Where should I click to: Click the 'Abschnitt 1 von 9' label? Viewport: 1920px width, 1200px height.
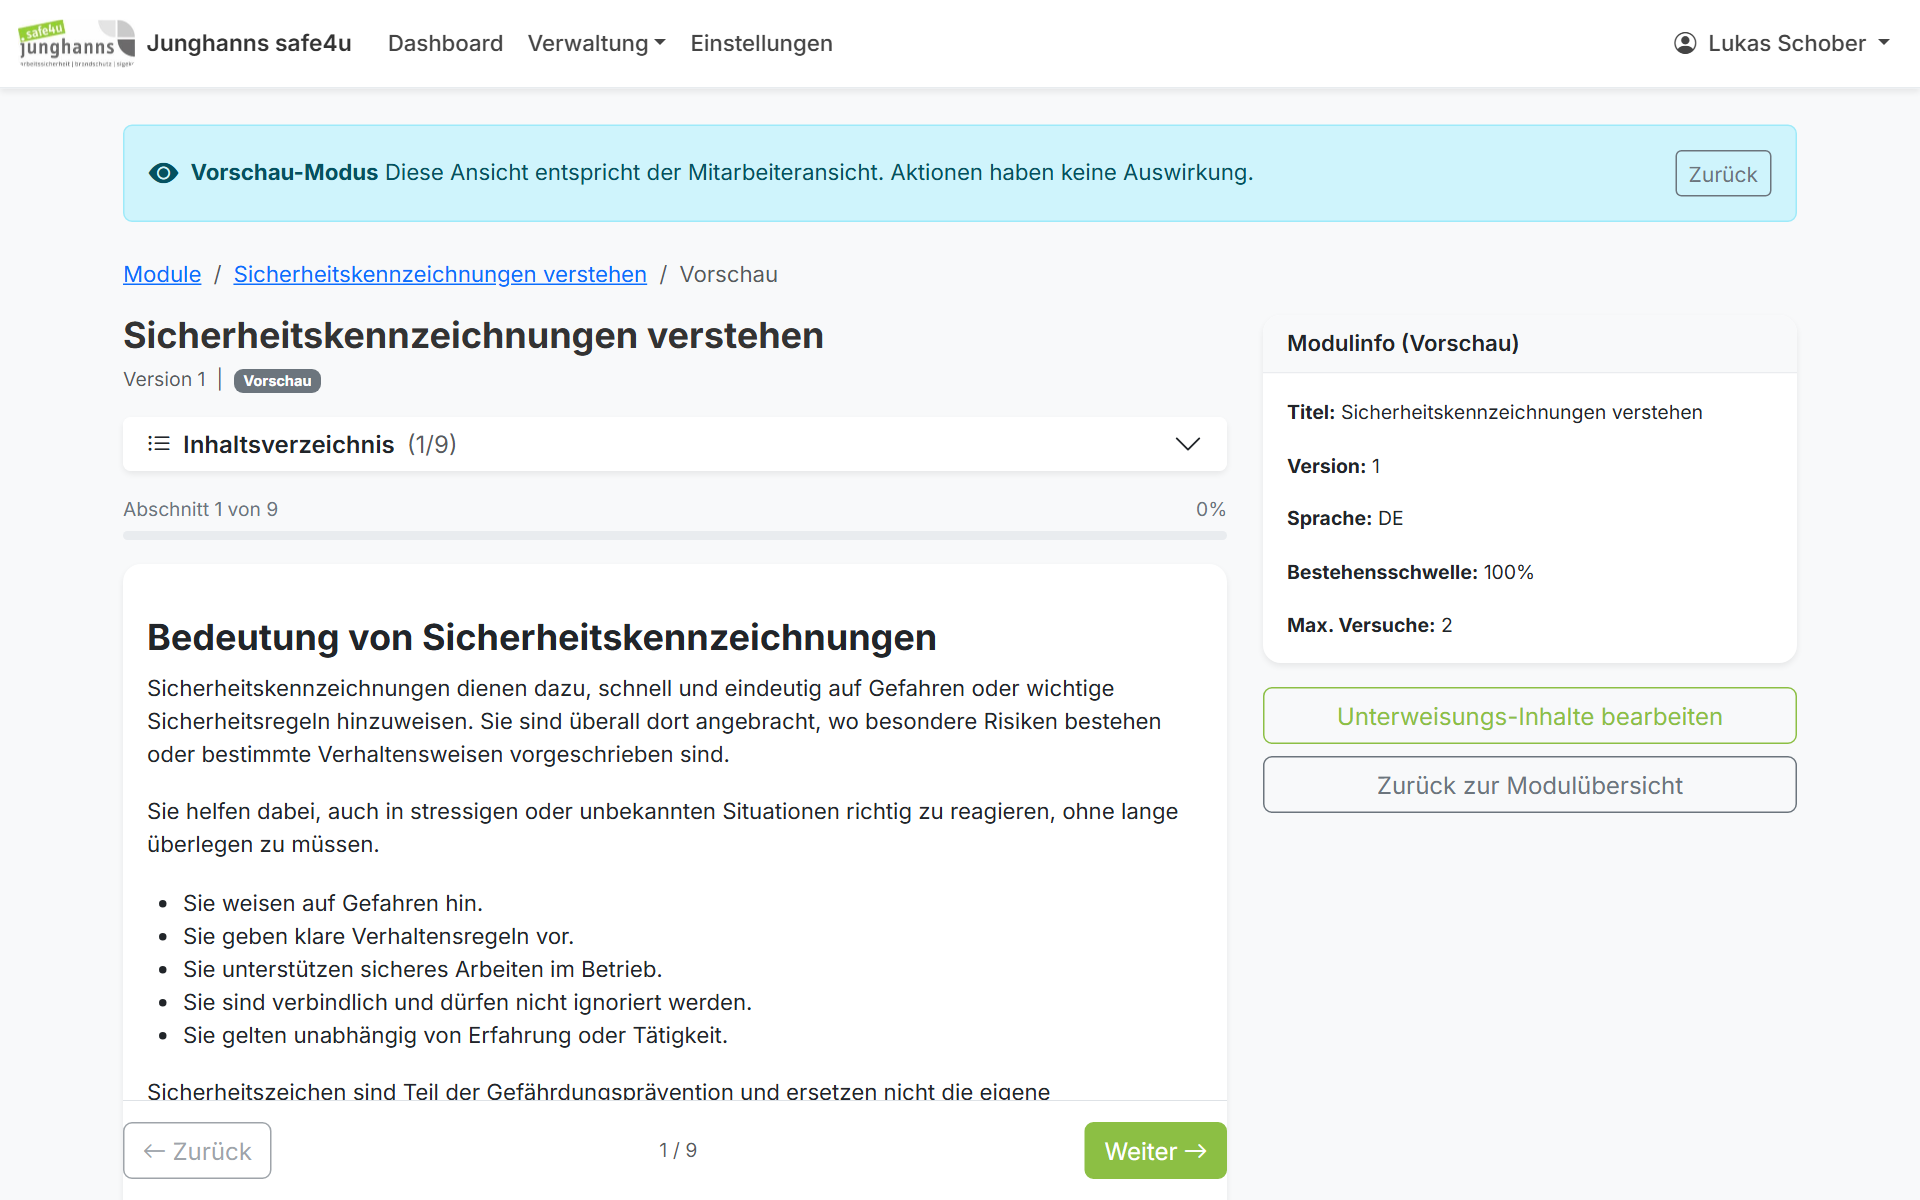click(x=200, y=509)
